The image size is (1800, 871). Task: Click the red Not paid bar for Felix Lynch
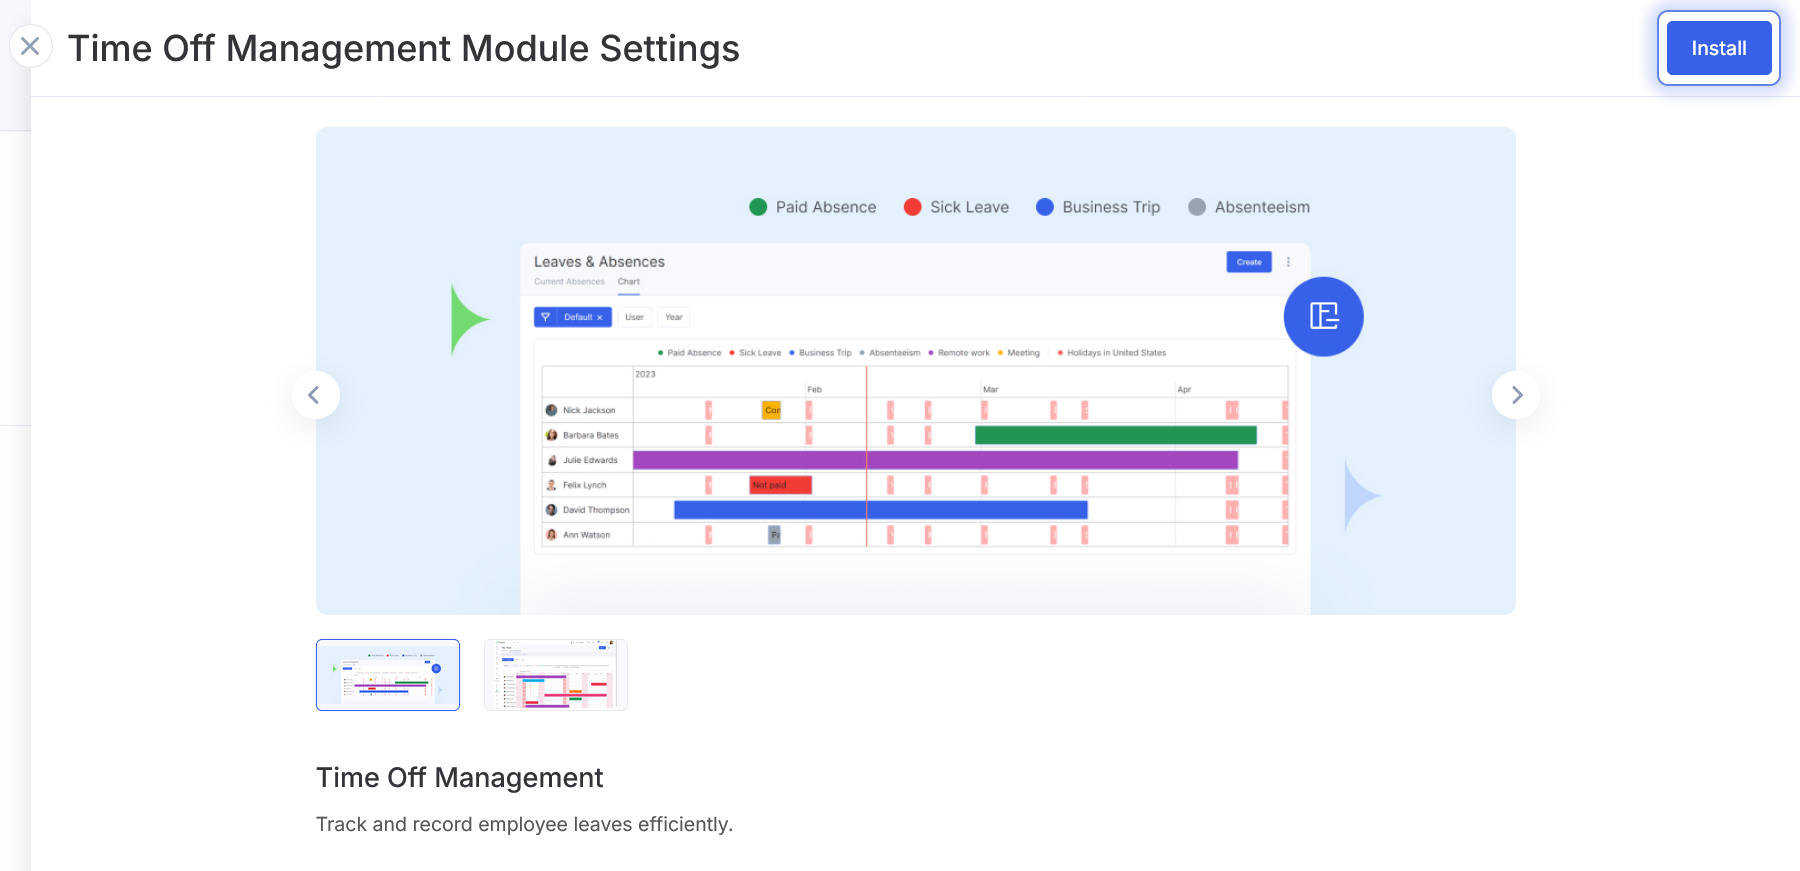(780, 485)
